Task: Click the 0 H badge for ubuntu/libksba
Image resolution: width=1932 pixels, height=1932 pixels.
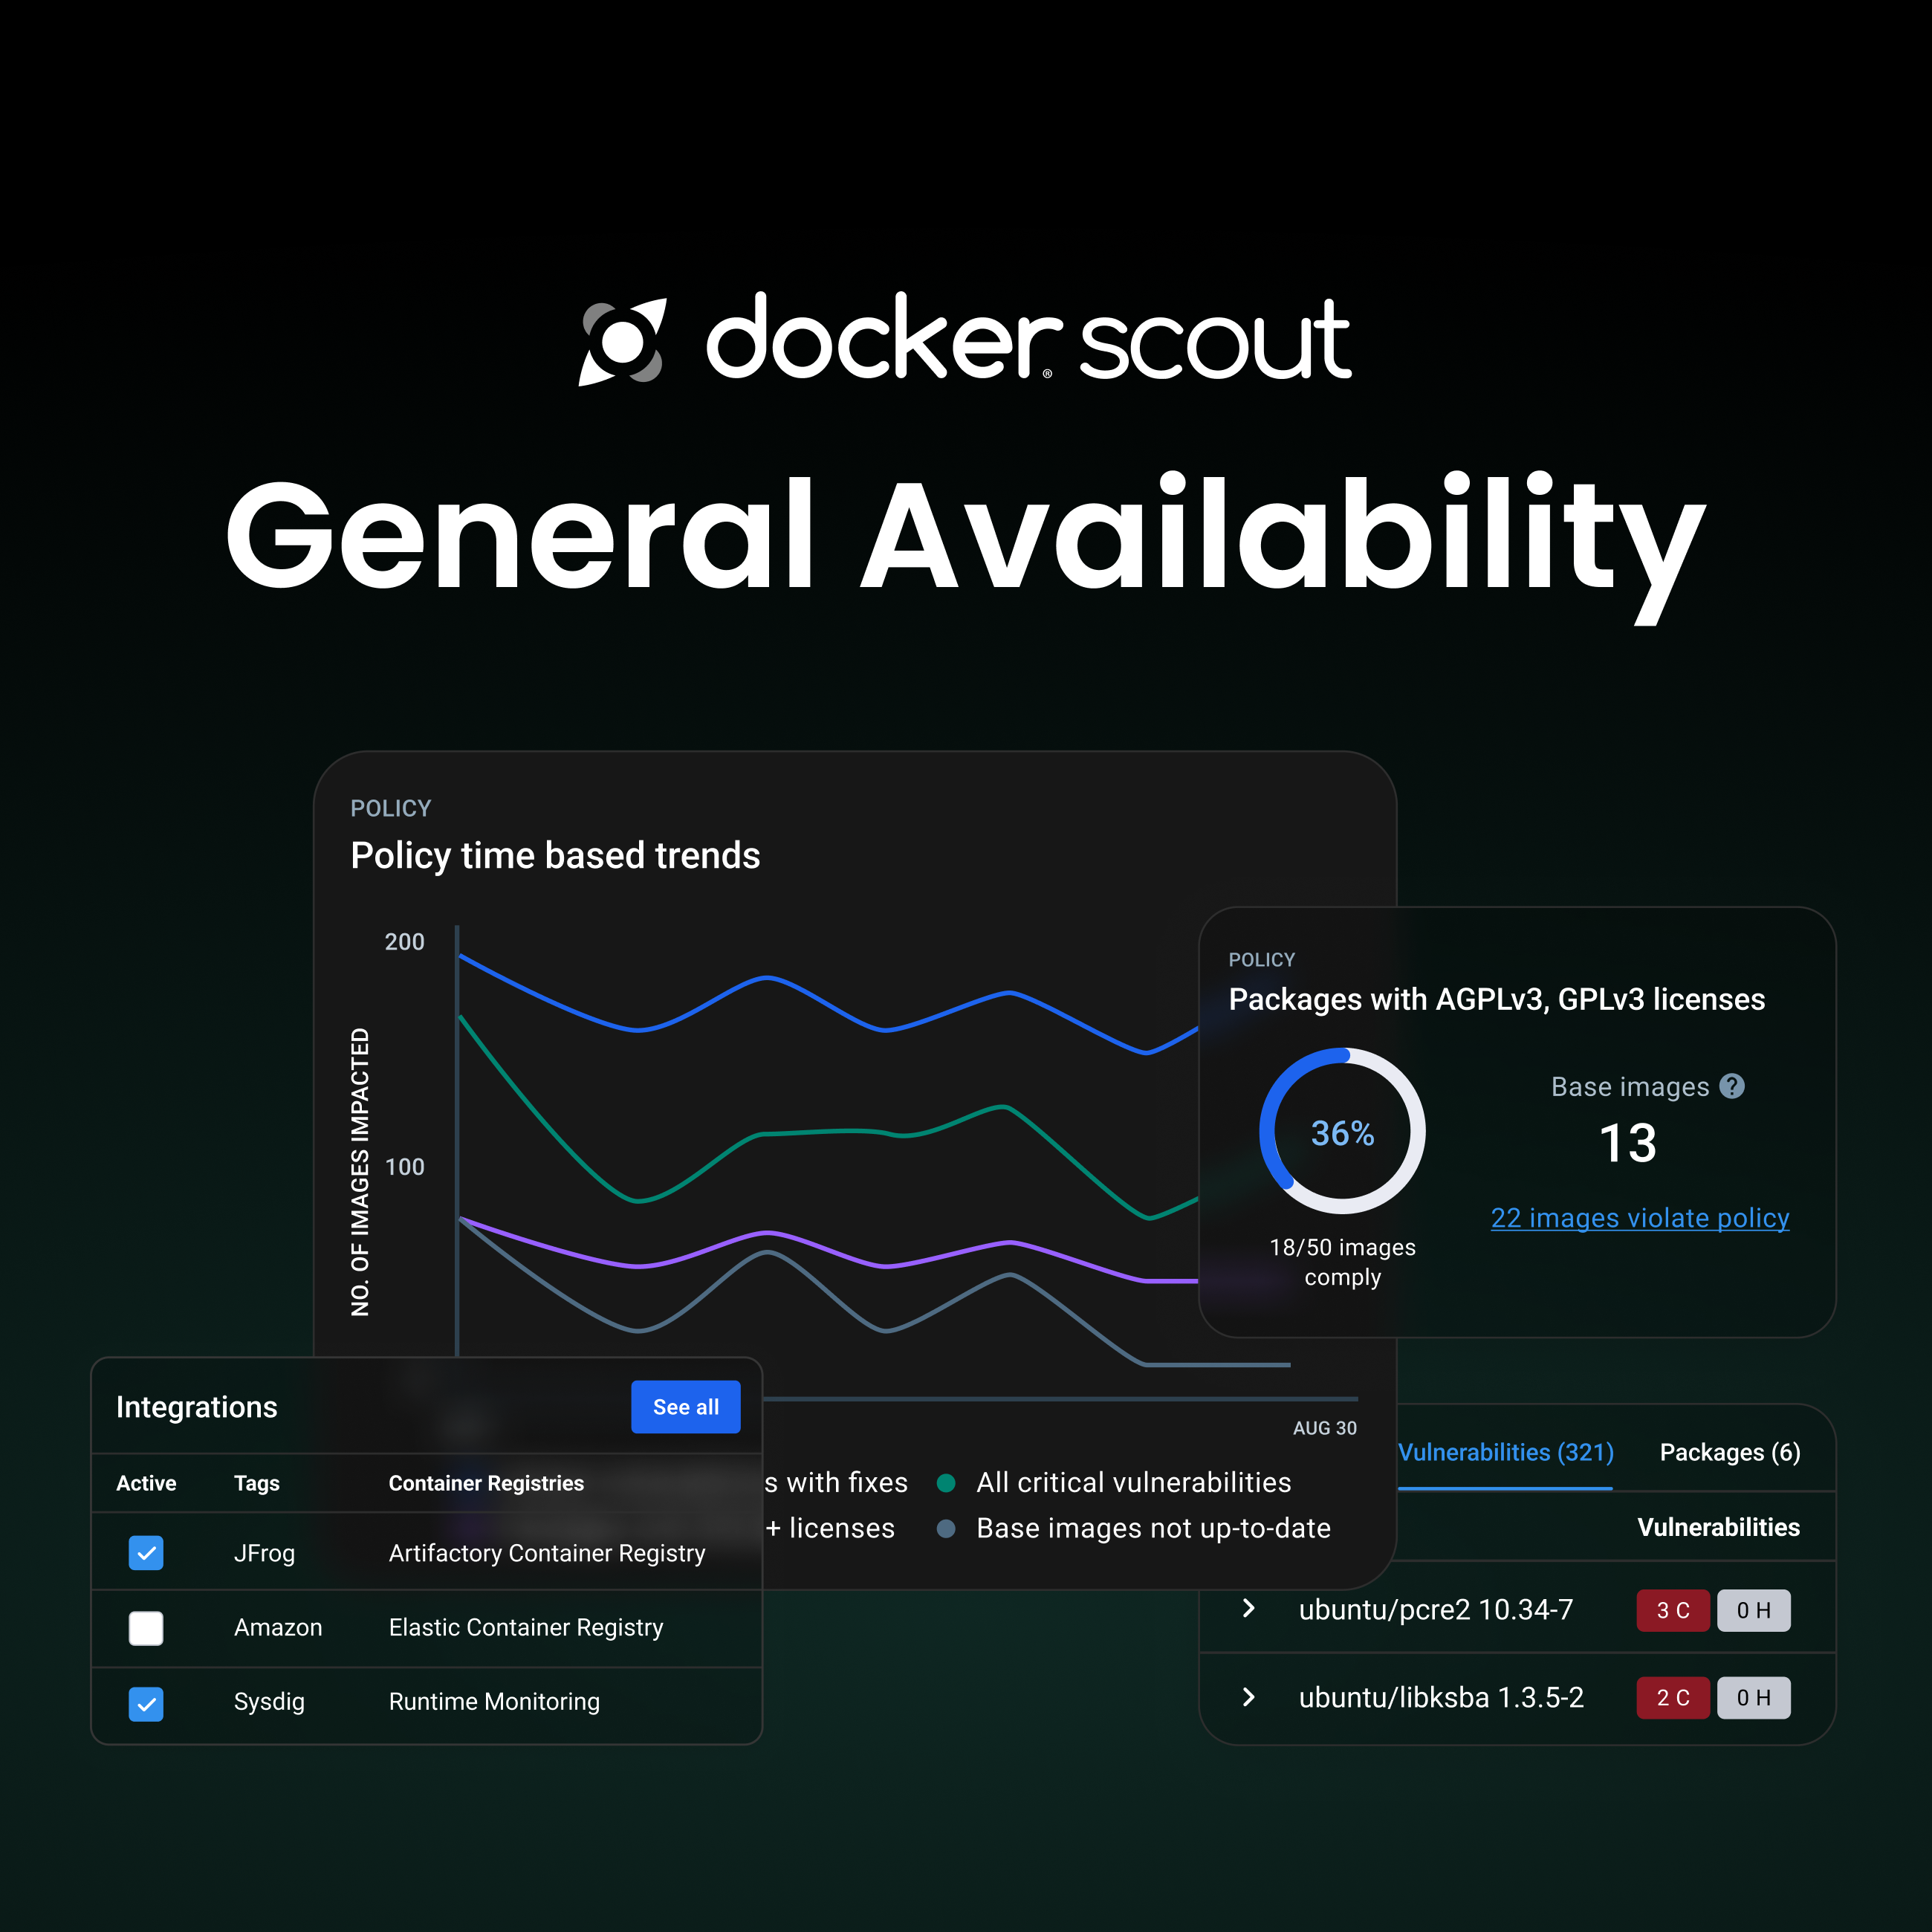Action: coord(1753,1698)
